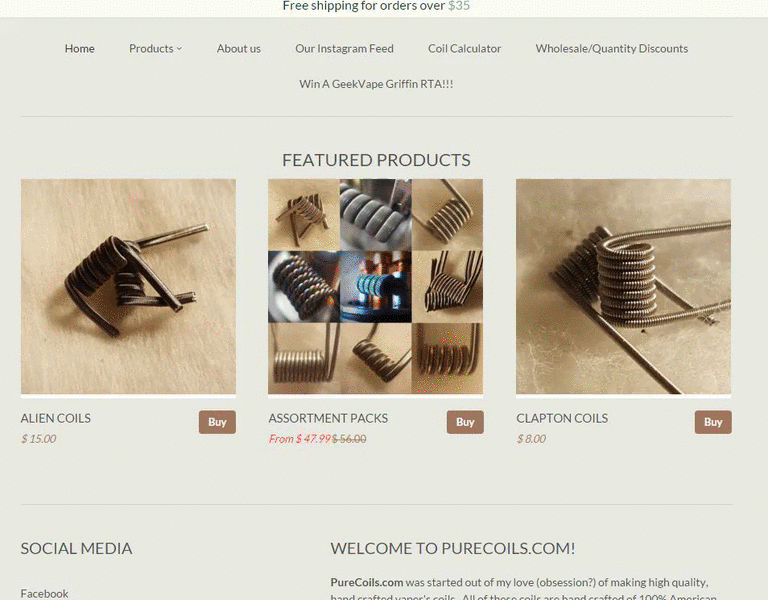Select the ALIEN COILS product title

[56, 418]
